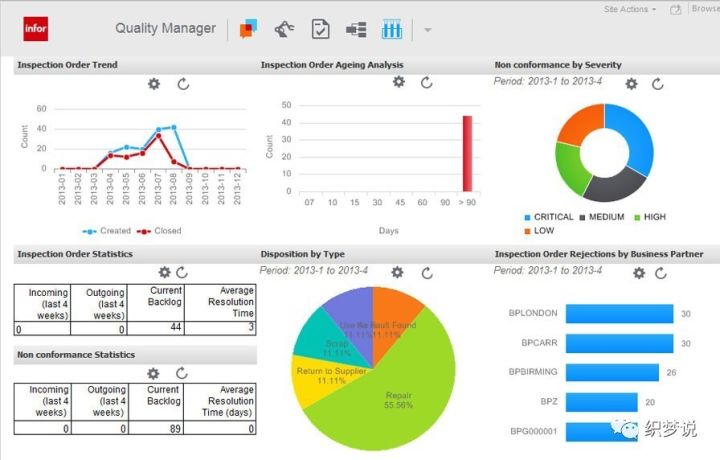Open the checklist document toolbar icon
720x460 pixels.
pos(320,29)
